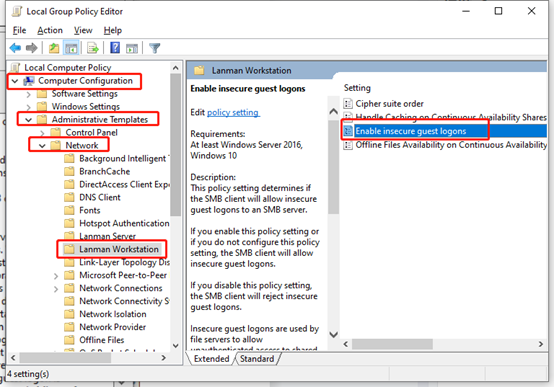Expand the Network Connections node
The height and width of the screenshot is (387, 554).
(x=56, y=289)
